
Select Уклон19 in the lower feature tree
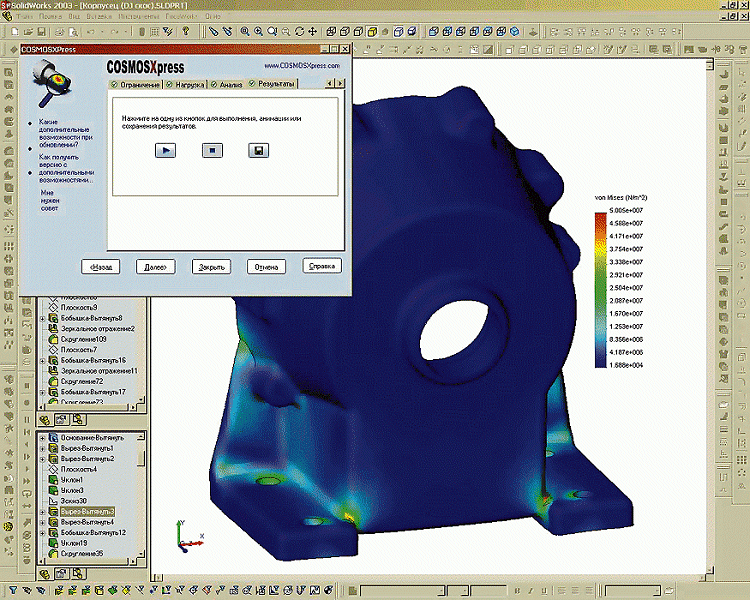pos(74,543)
